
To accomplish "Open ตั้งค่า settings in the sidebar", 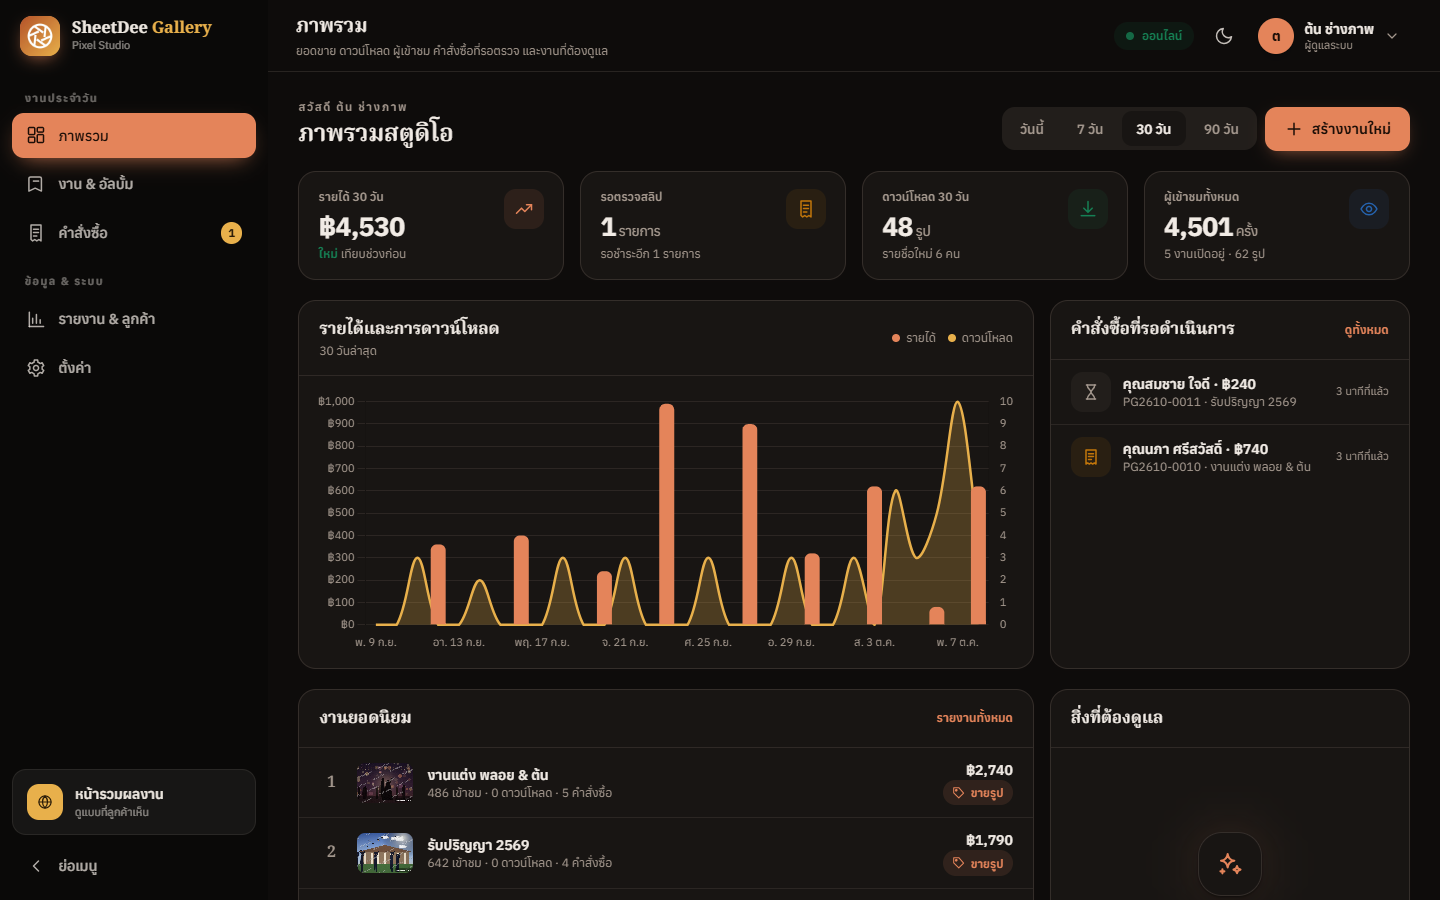I will click(134, 368).
